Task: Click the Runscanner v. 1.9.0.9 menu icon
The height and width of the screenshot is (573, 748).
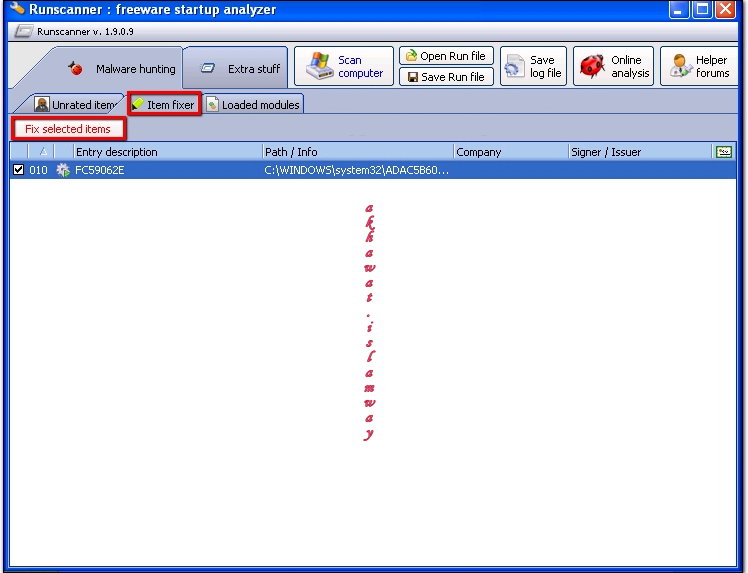Action: tap(23, 31)
